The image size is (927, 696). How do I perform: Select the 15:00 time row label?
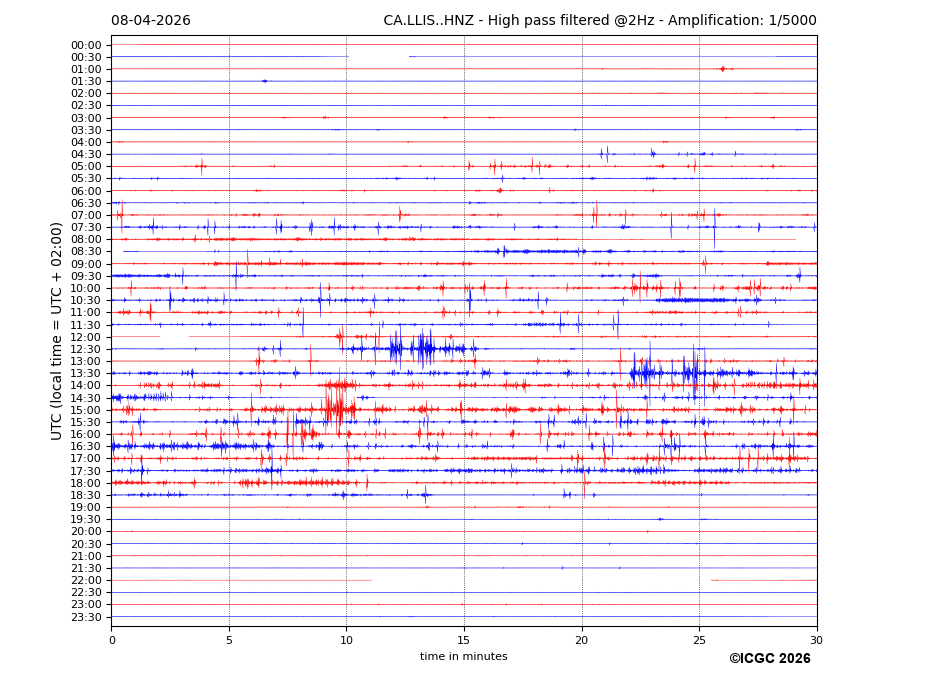(x=86, y=410)
